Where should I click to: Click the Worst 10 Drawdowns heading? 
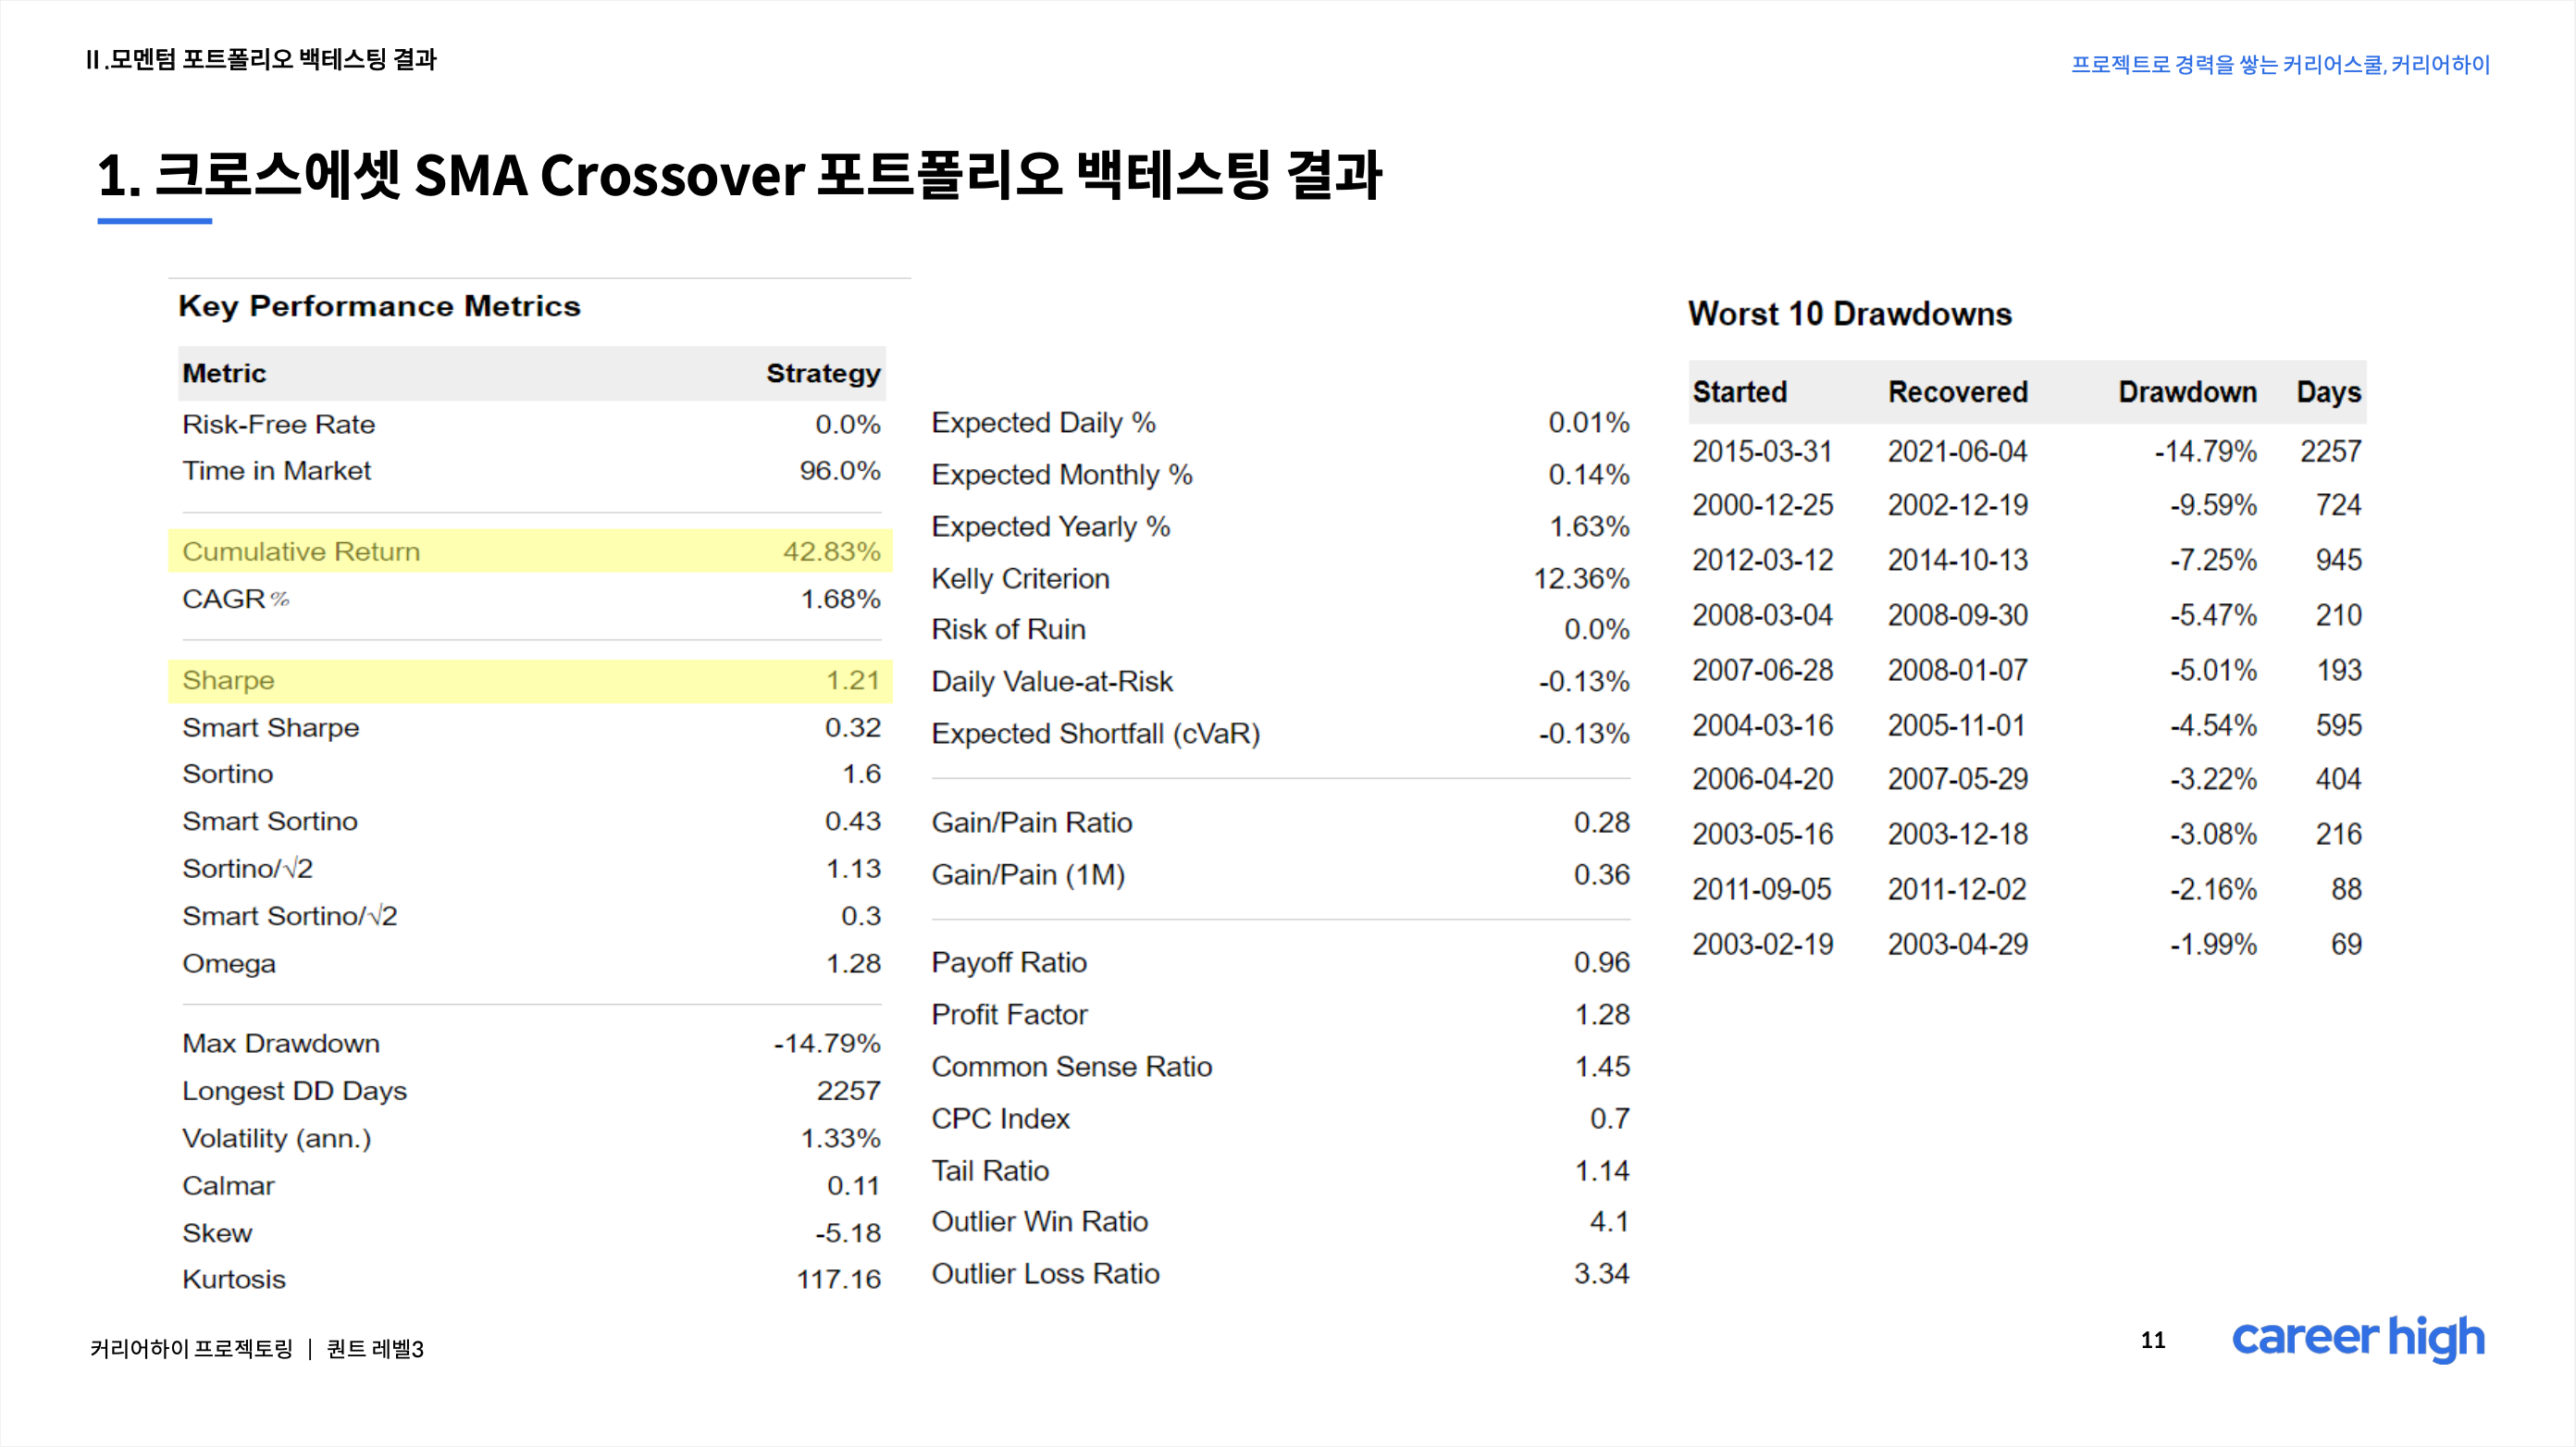click(1849, 314)
